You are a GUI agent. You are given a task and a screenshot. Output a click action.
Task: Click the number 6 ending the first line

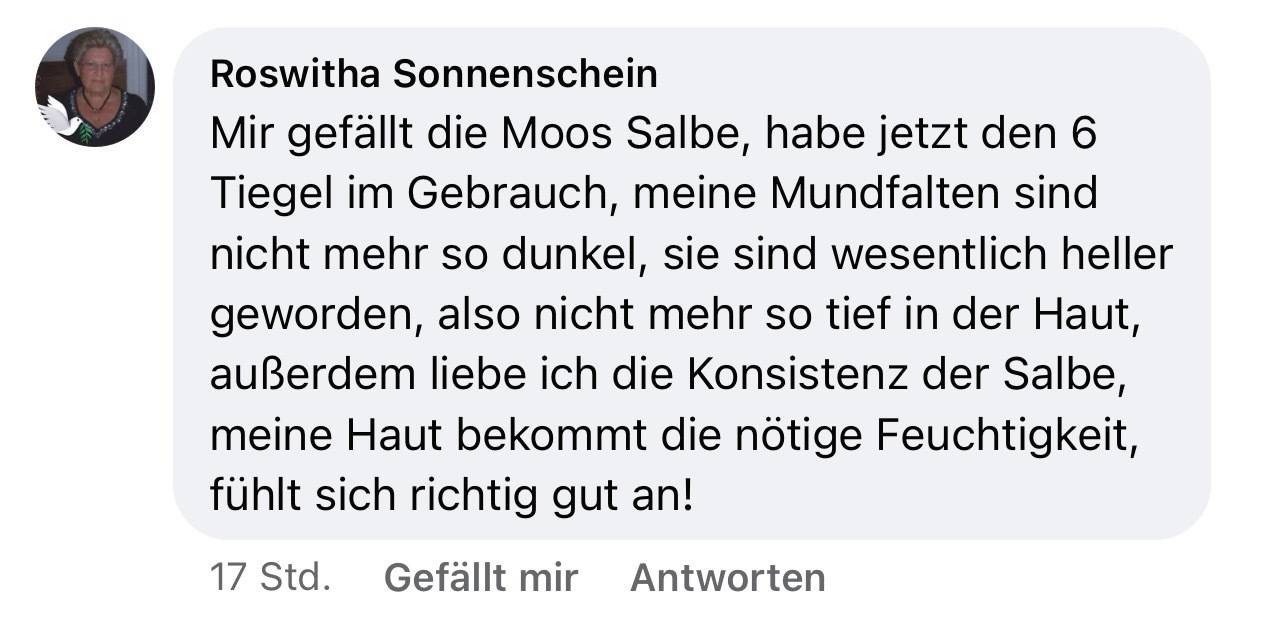click(1084, 135)
